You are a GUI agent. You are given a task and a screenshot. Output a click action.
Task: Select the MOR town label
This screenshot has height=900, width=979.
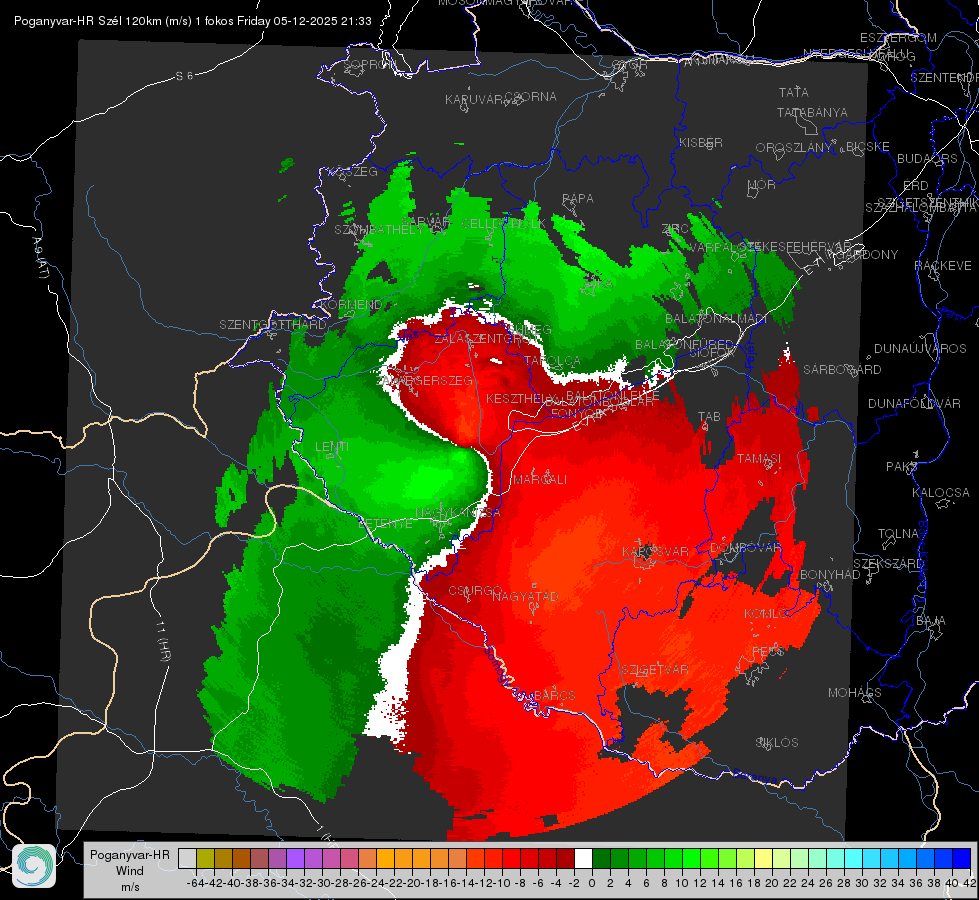tap(762, 185)
